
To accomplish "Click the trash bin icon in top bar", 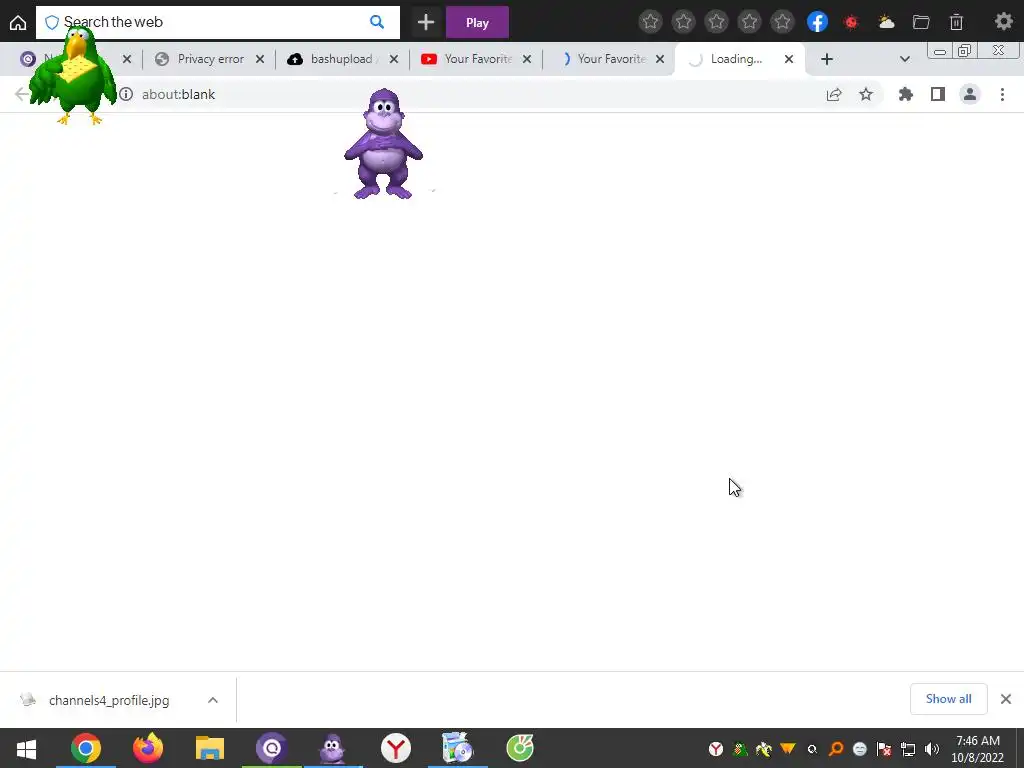I will click(x=956, y=22).
